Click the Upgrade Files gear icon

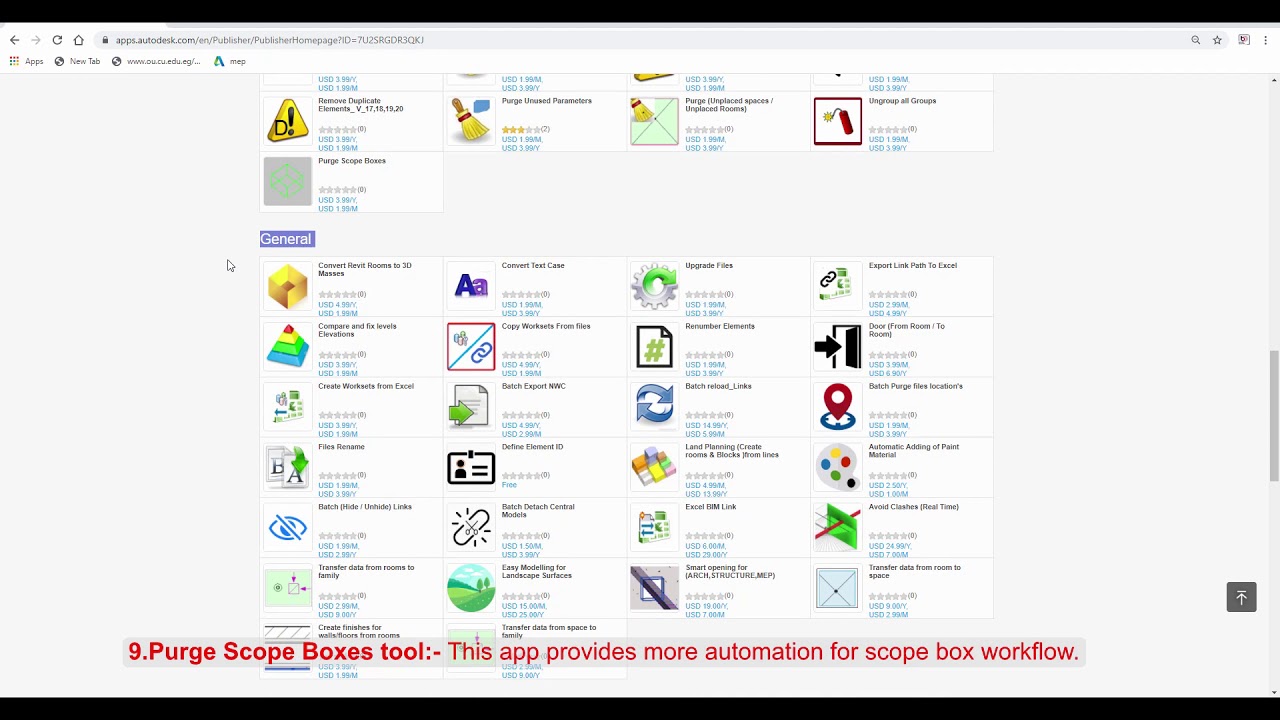tap(654, 286)
